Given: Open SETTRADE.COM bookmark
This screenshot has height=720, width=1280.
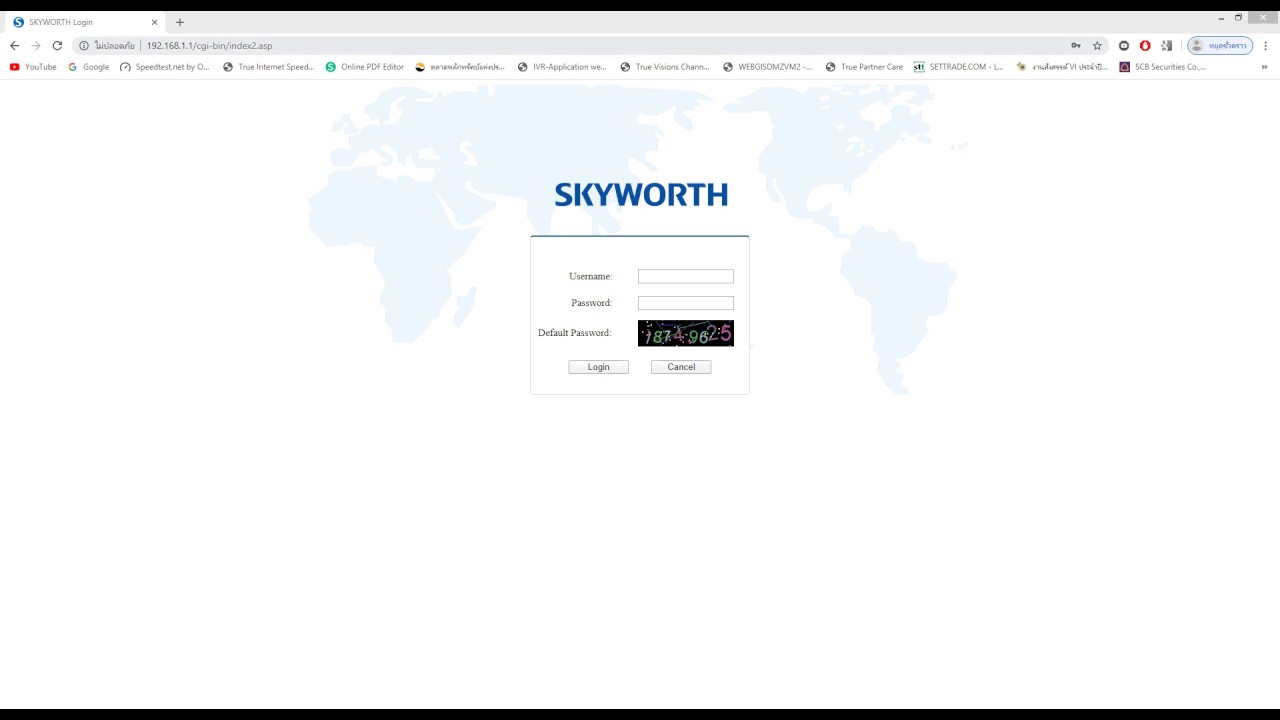Looking at the screenshot, I should coord(959,67).
